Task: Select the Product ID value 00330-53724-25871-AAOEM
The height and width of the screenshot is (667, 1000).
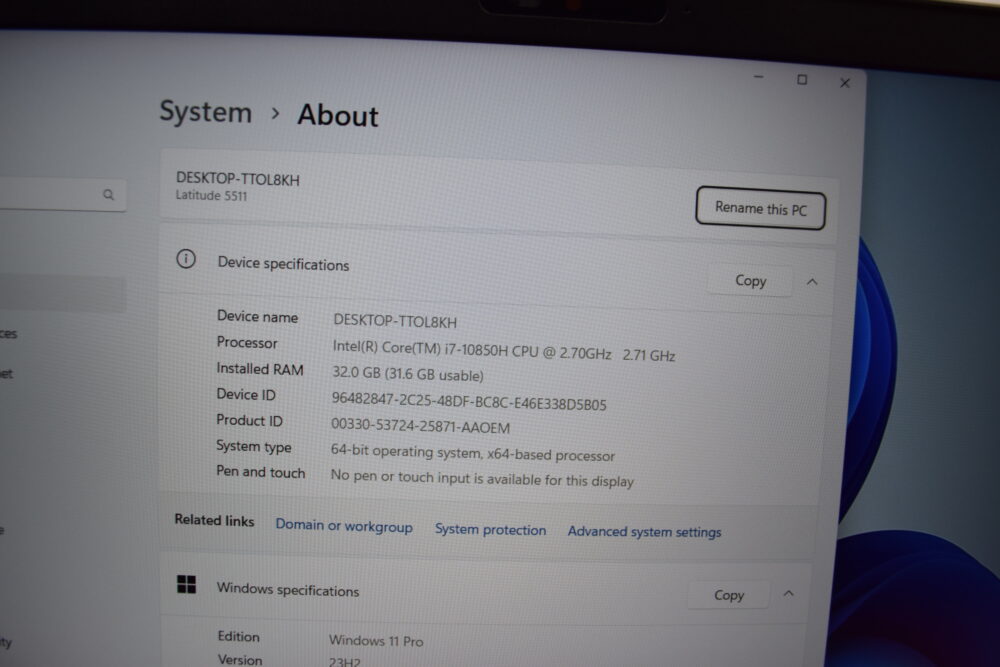Action: coord(420,425)
